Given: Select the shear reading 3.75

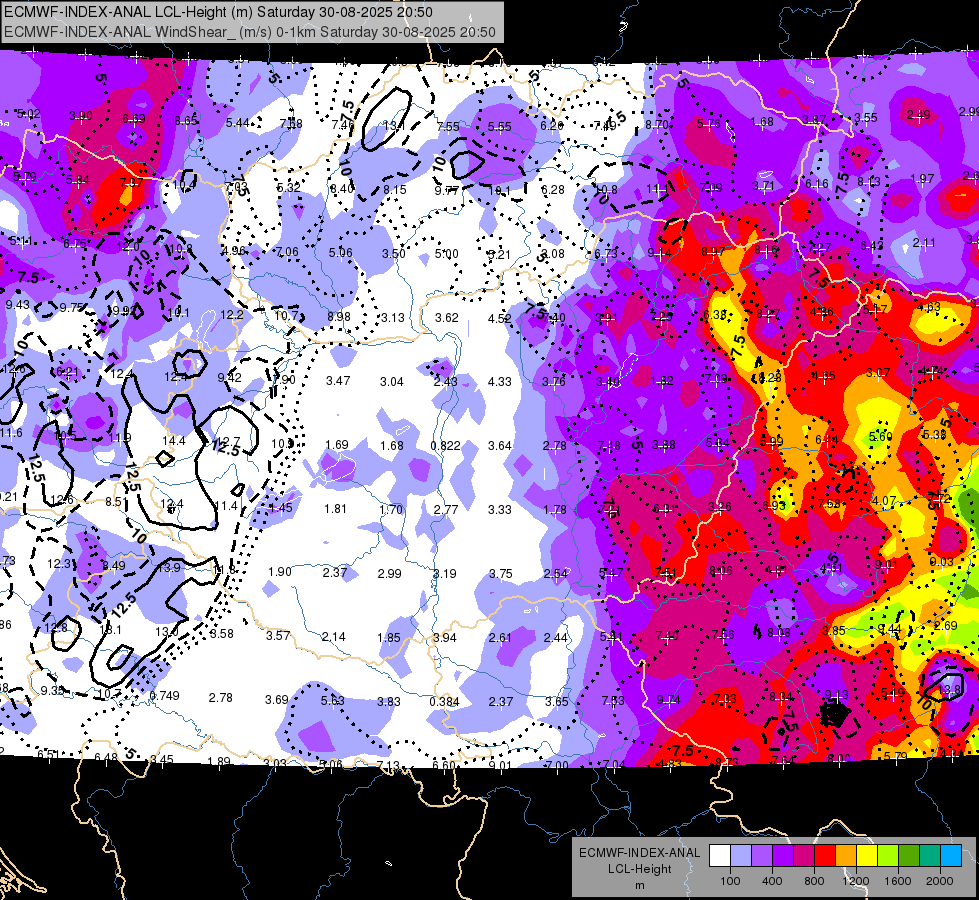Looking at the screenshot, I should click(501, 574).
